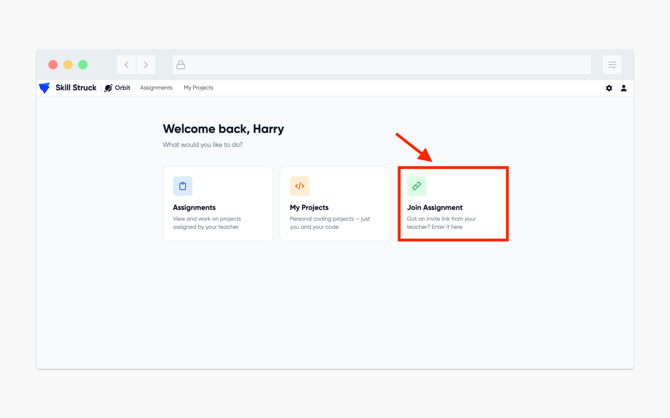This screenshot has width=670, height=418.
Task: Click the Orbit planet icon
Action: pyautogui.click(x=109, y=88)
